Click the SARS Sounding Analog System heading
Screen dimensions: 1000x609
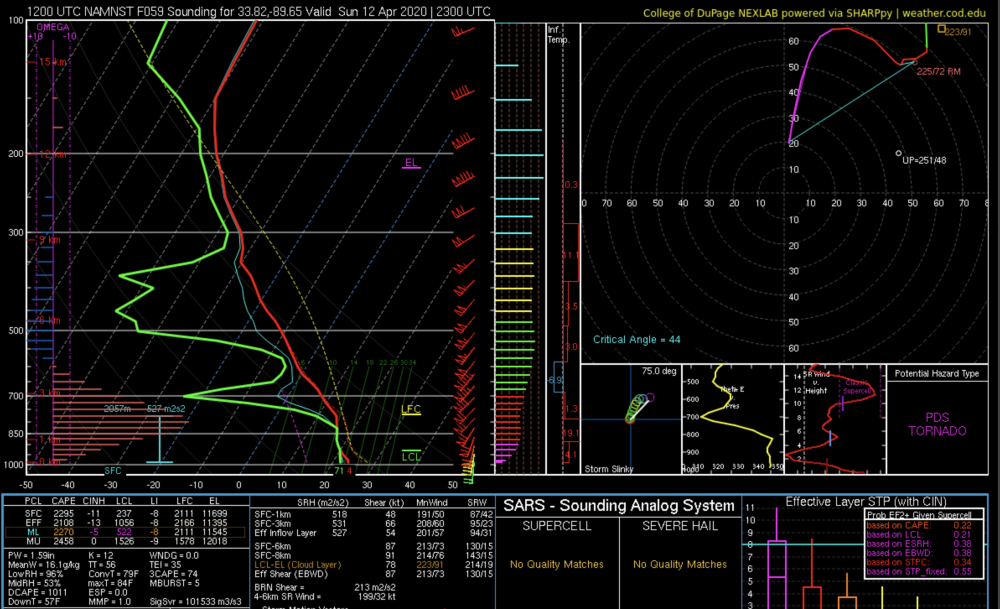point(618,505)
